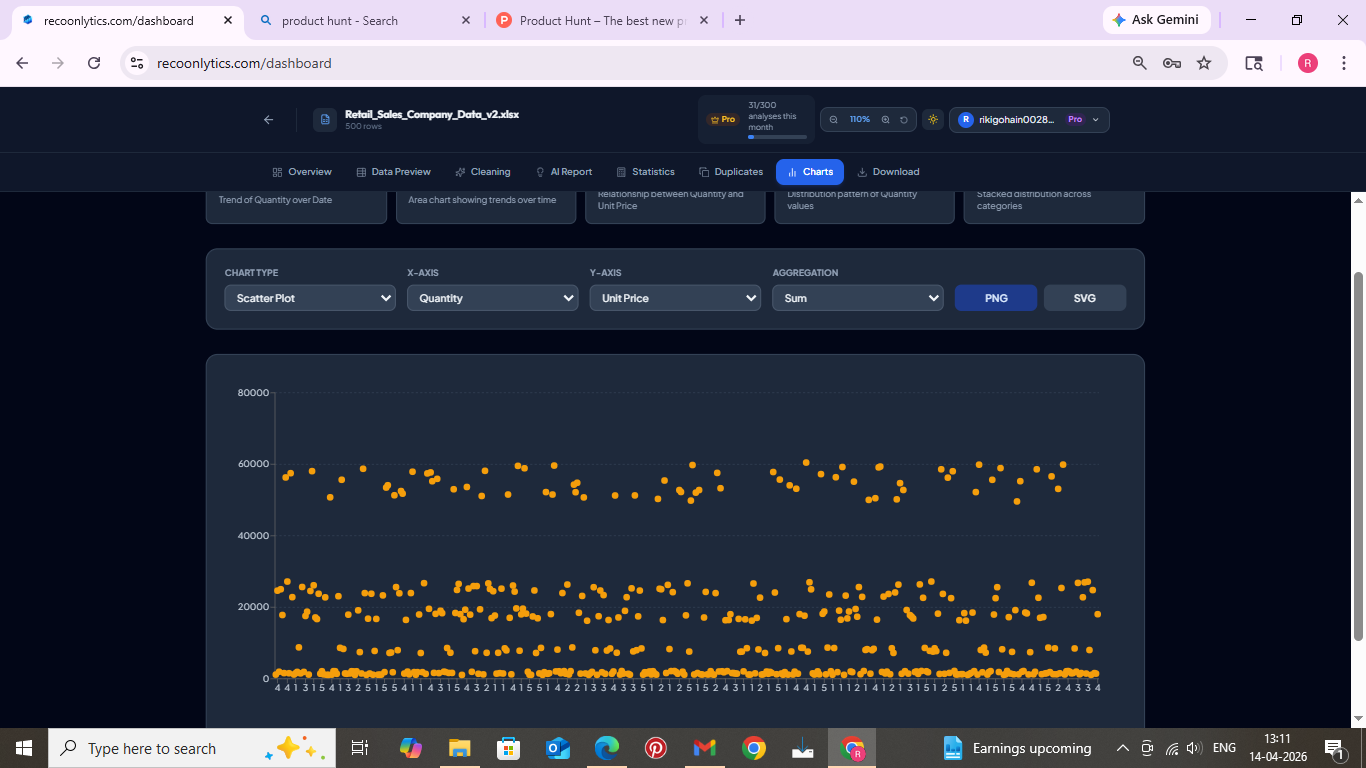Open a new browser tab with the plus icon
1366x768 pixels.
(x=740, y=20)
